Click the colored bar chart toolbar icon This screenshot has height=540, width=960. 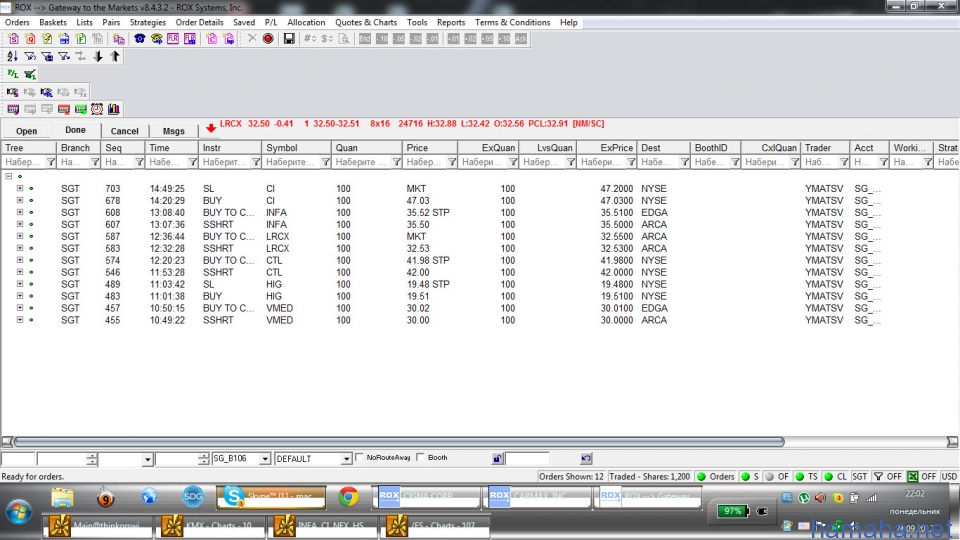[114, 109]
